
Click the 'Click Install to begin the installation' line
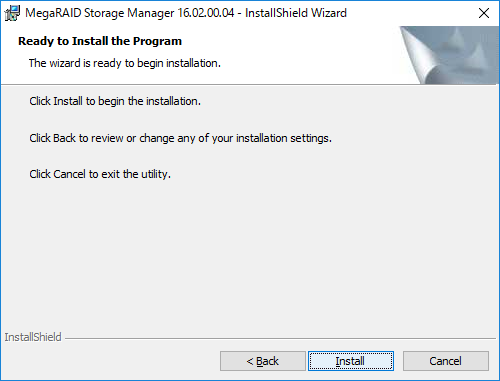tap(115, 101)
